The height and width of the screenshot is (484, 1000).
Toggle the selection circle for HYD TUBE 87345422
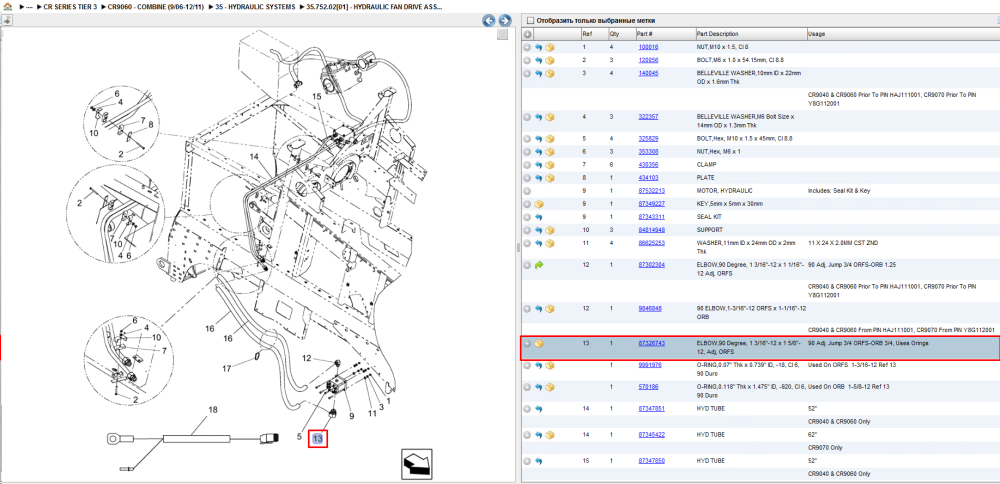[x=527, y=435]
